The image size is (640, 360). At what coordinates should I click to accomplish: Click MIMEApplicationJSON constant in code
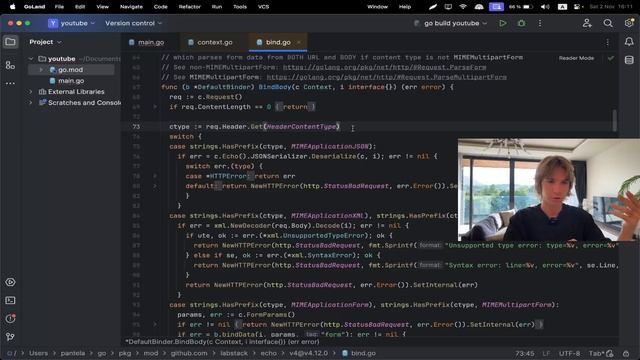[330, 147]
